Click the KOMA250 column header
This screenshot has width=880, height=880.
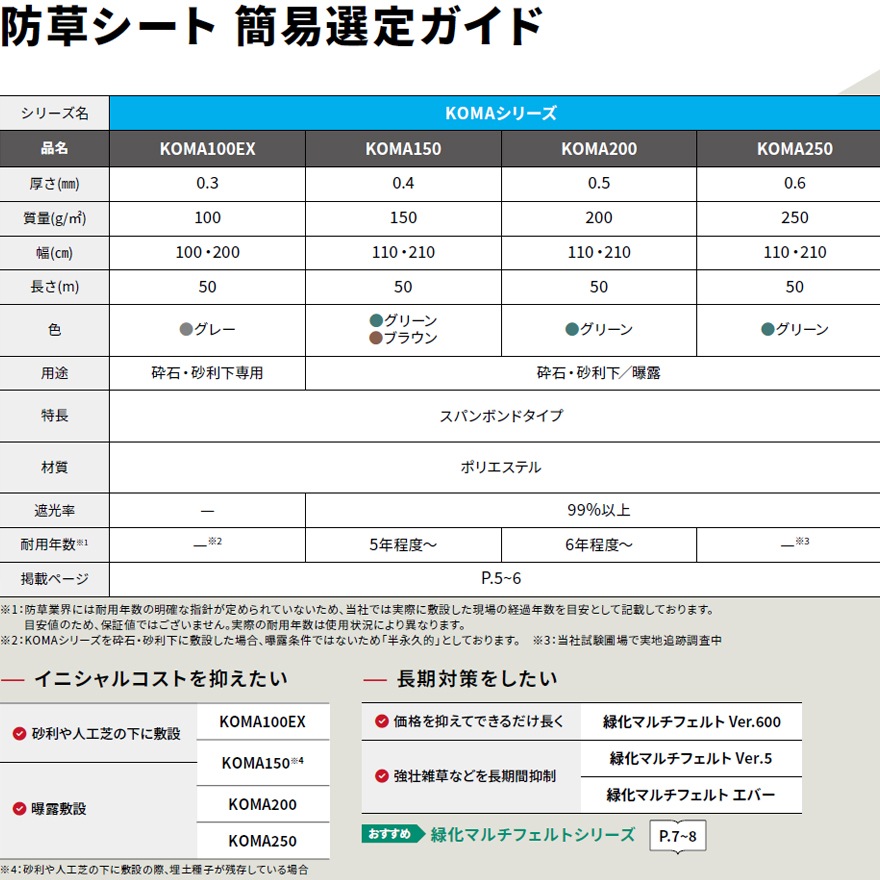tap(794, 149)
